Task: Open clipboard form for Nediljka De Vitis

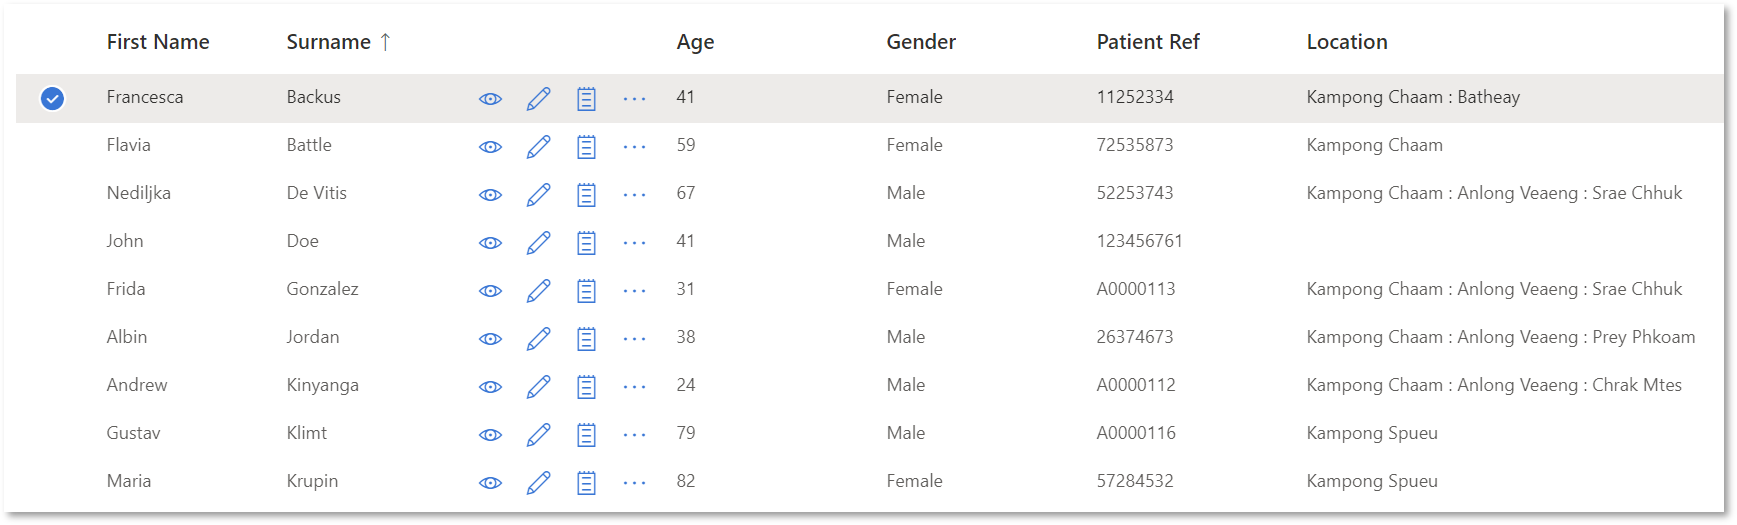Action: pos(586,194)
